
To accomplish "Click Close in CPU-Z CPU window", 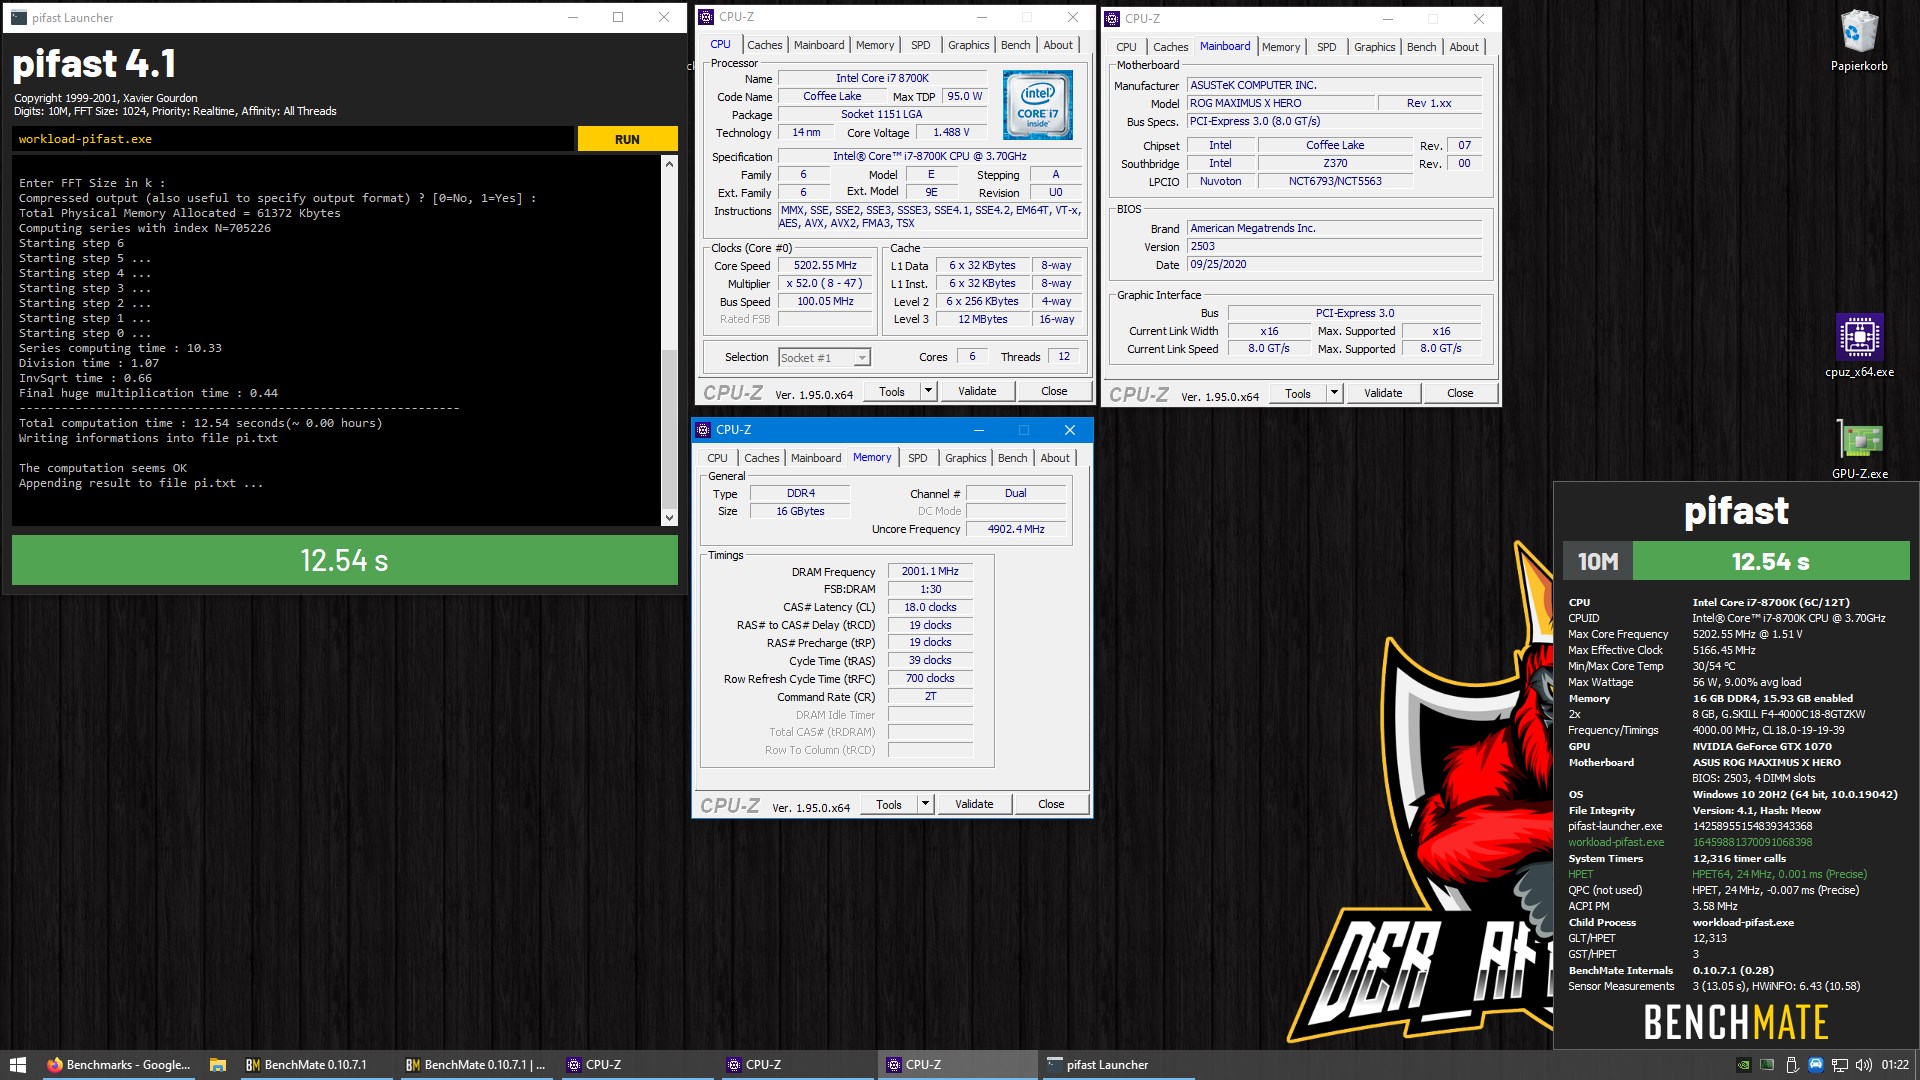I will point(1054,391).
